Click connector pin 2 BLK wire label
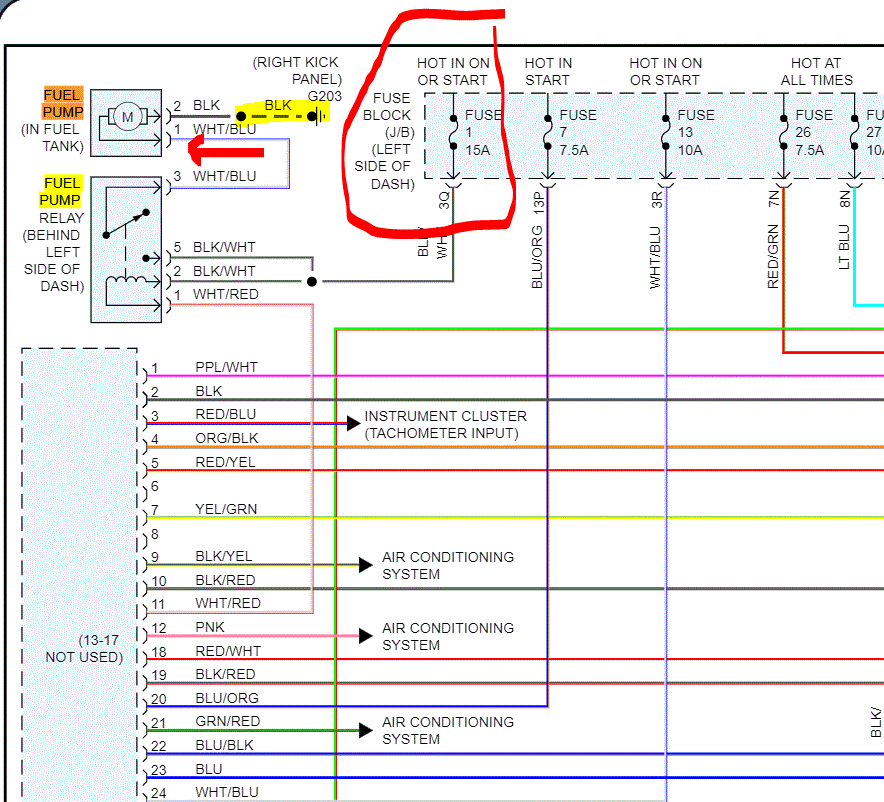The height and width of the screenshot is (802, 884). tap(209, 391)
